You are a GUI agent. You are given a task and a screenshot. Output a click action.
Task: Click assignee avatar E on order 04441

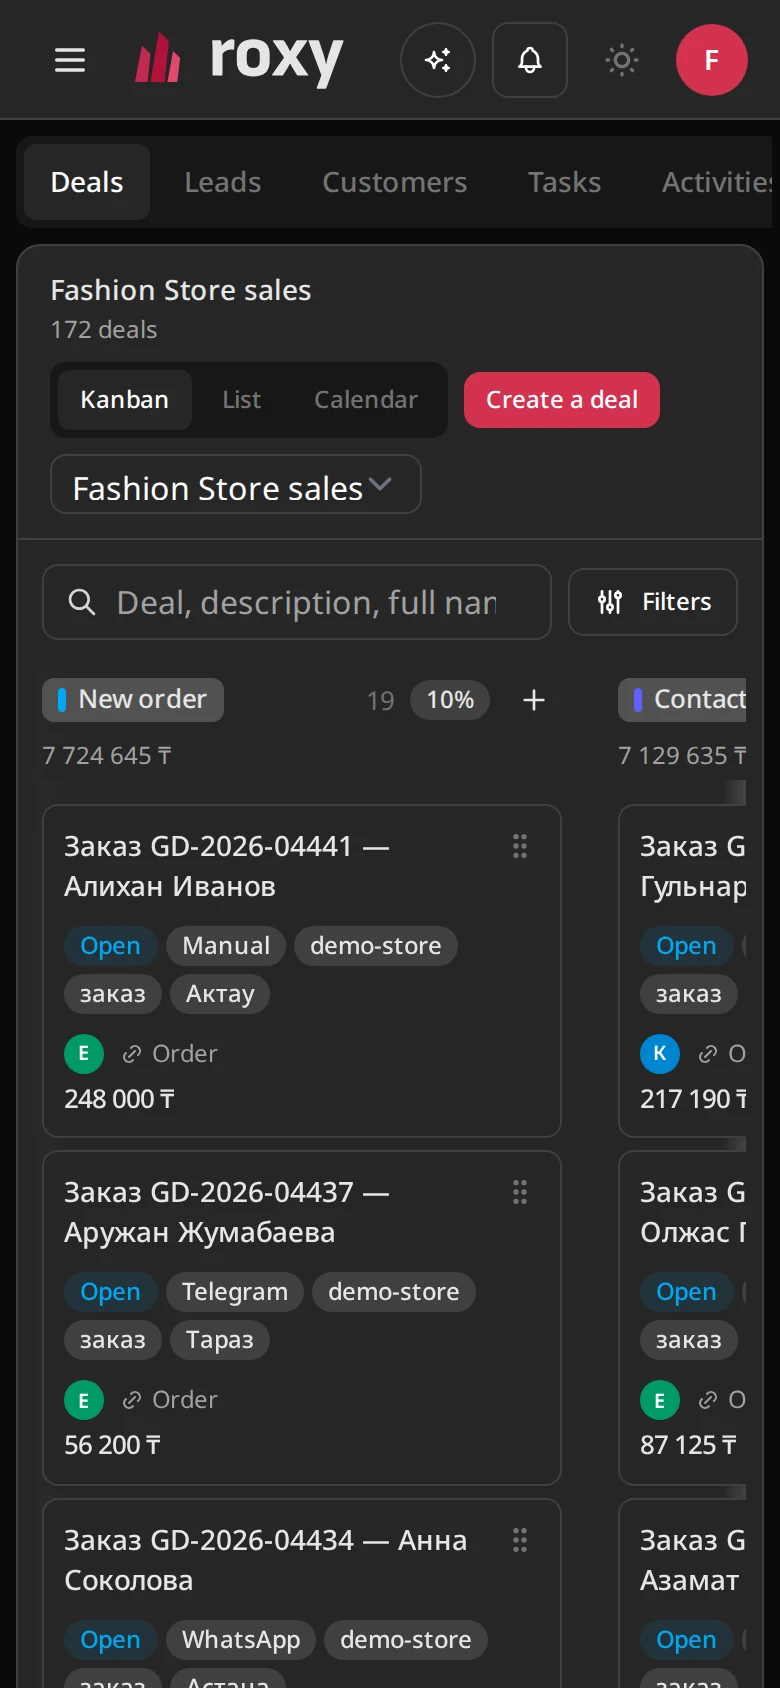(x=84, y=1054)
